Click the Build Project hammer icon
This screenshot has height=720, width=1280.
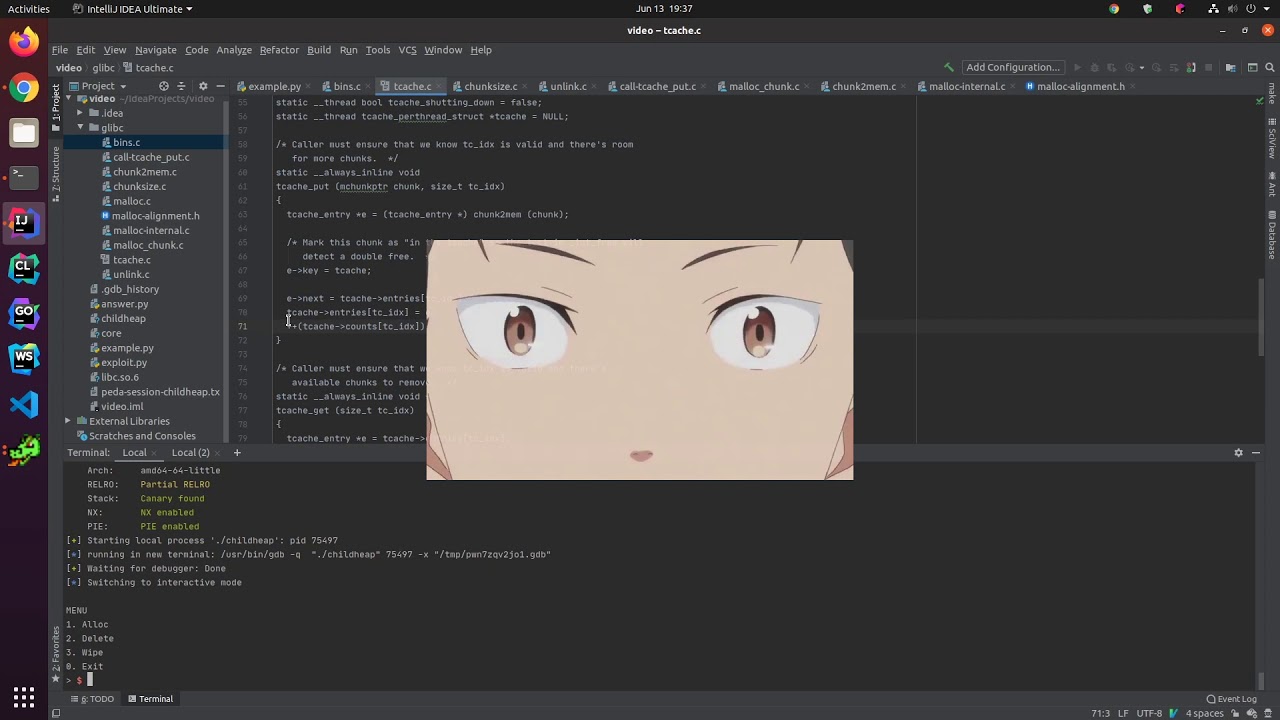click(x=948, y=67)
